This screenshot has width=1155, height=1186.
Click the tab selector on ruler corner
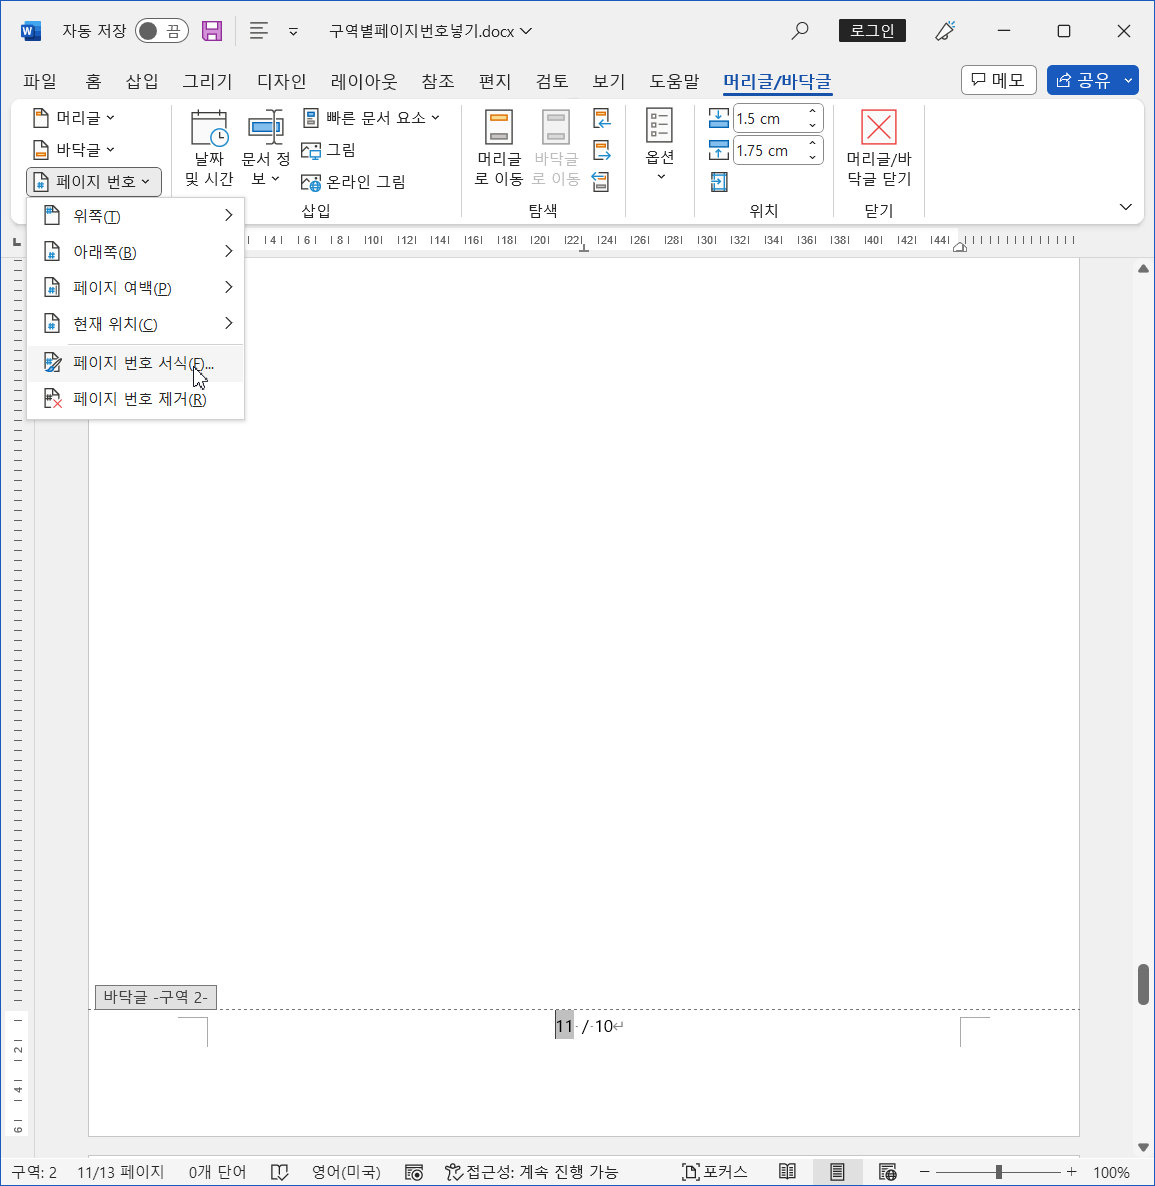17,241
